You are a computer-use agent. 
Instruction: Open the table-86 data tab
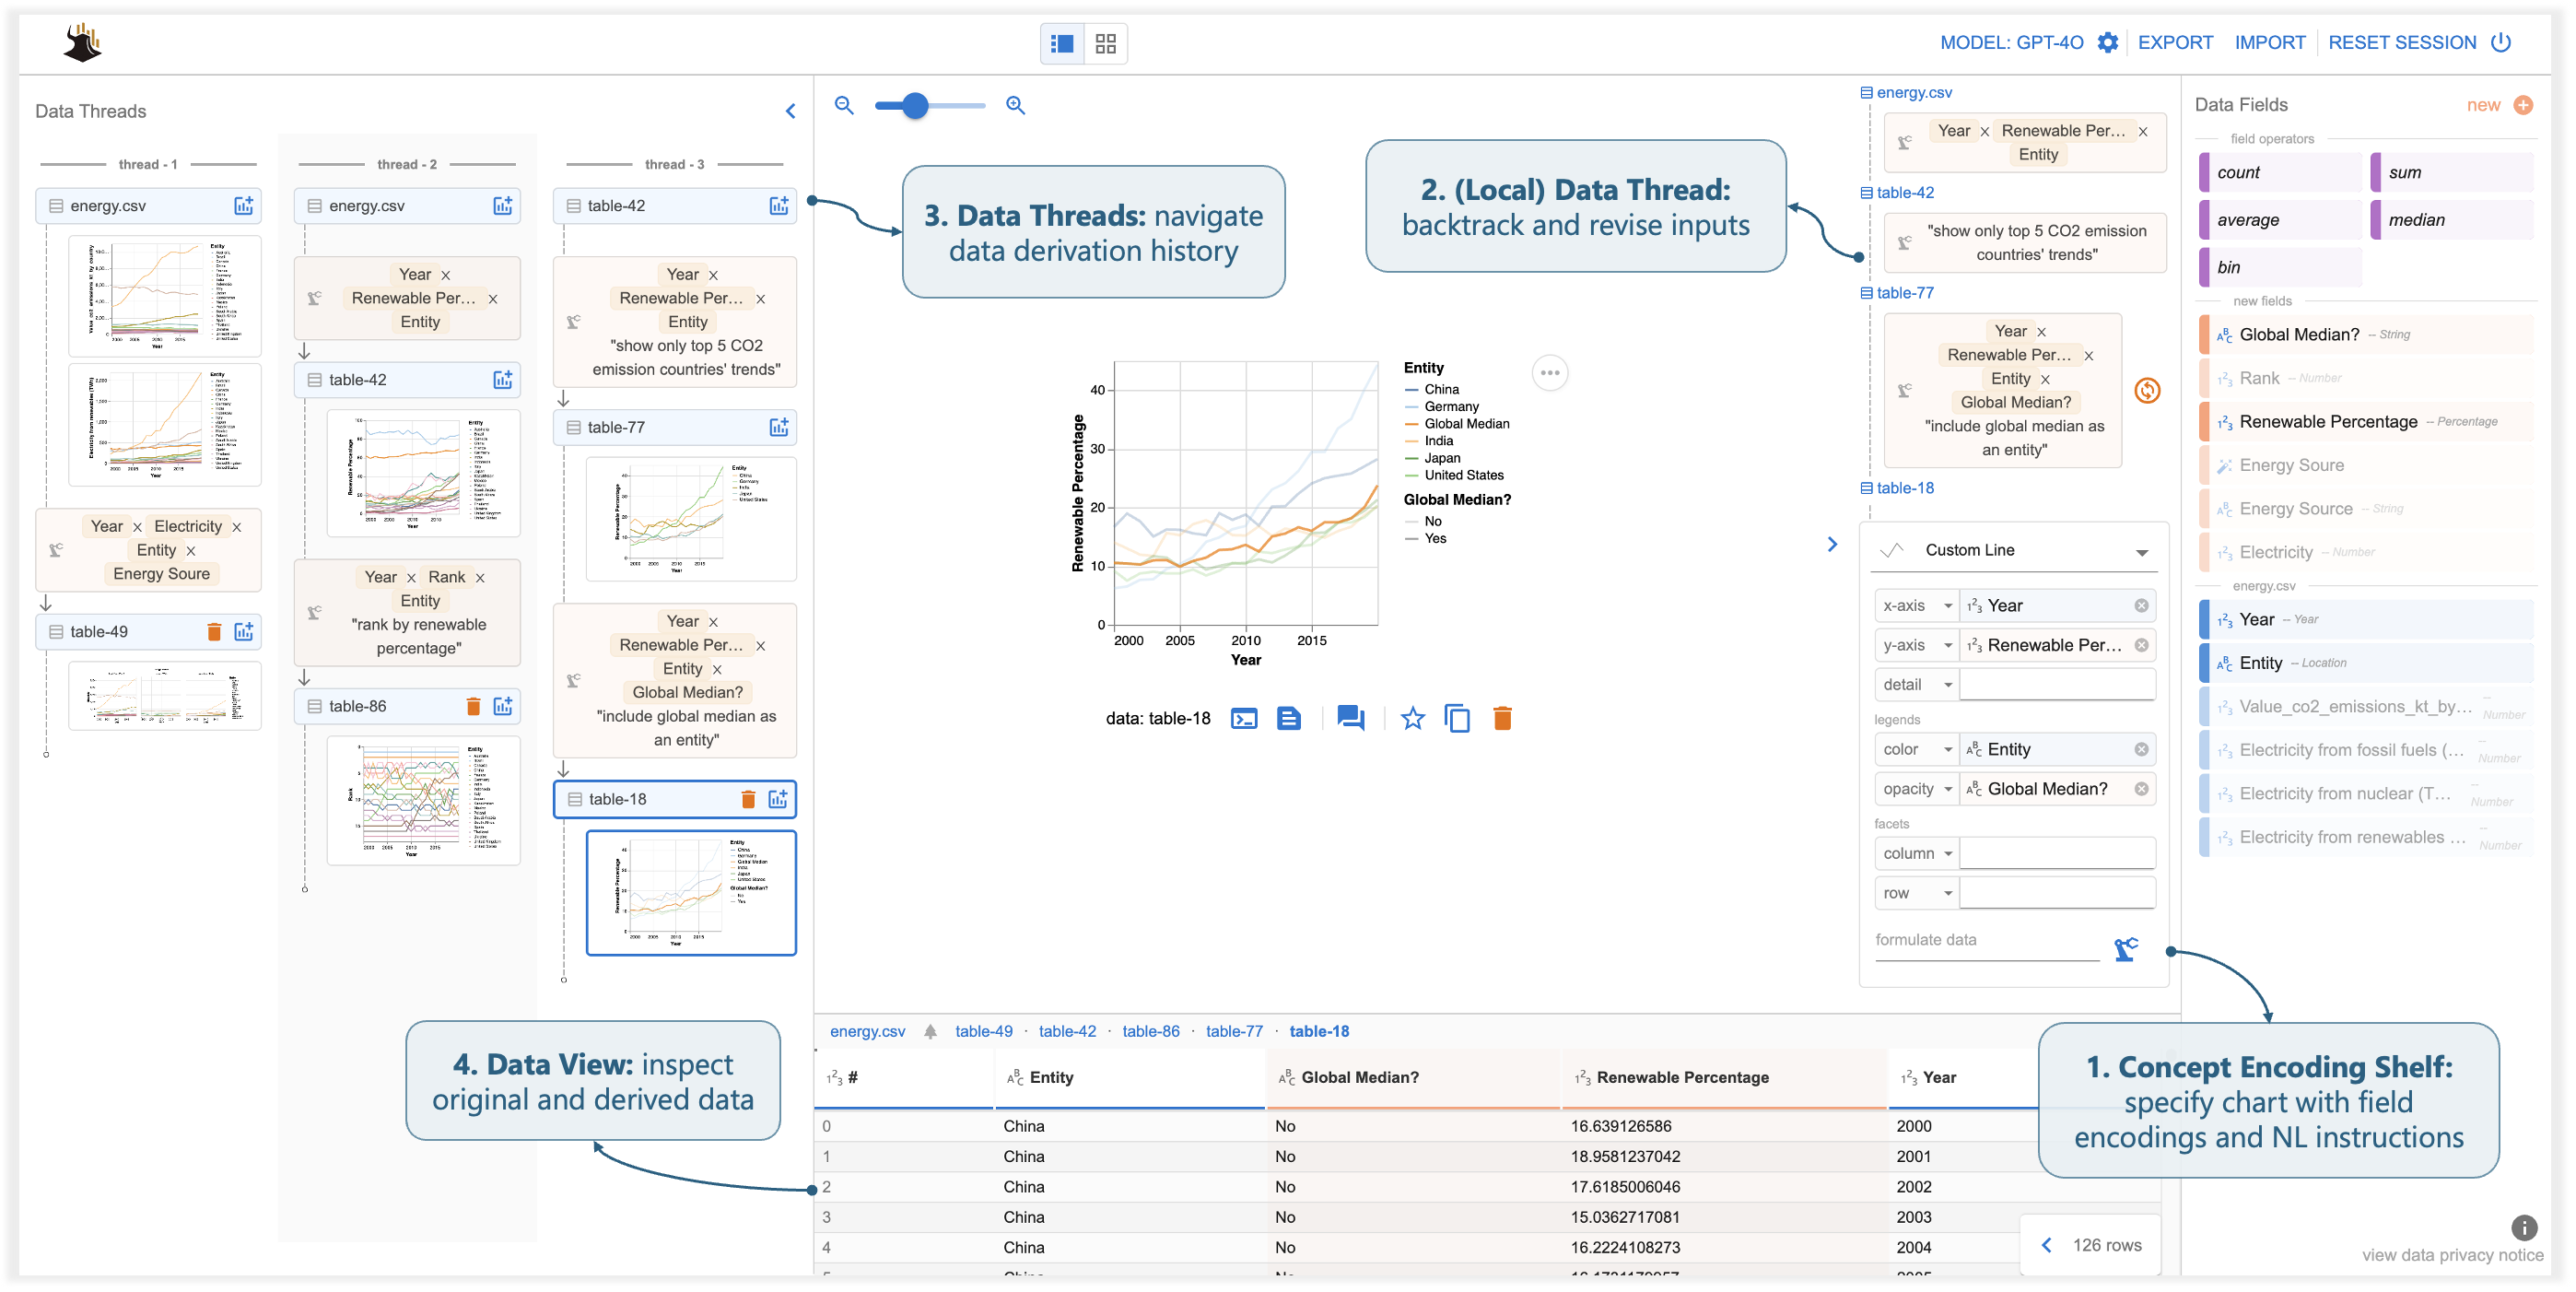point(1151,1031)
